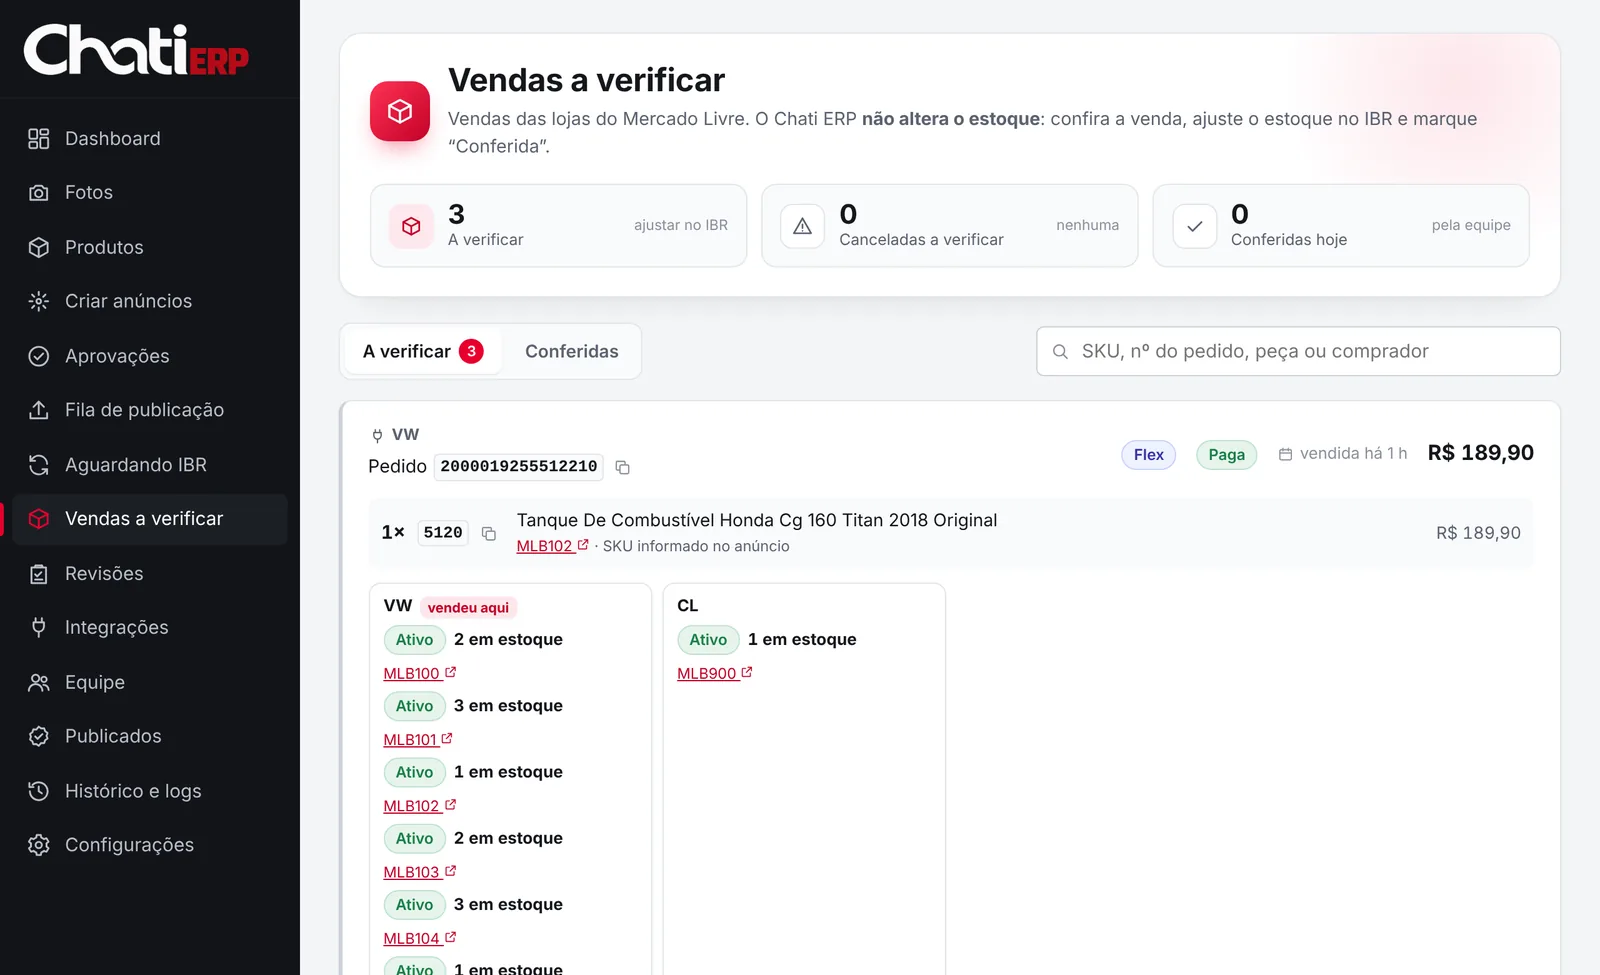Screen dimensions: 1600x975
Task: Open the MLB102 listing link under product title
Action: pos(552,546)
